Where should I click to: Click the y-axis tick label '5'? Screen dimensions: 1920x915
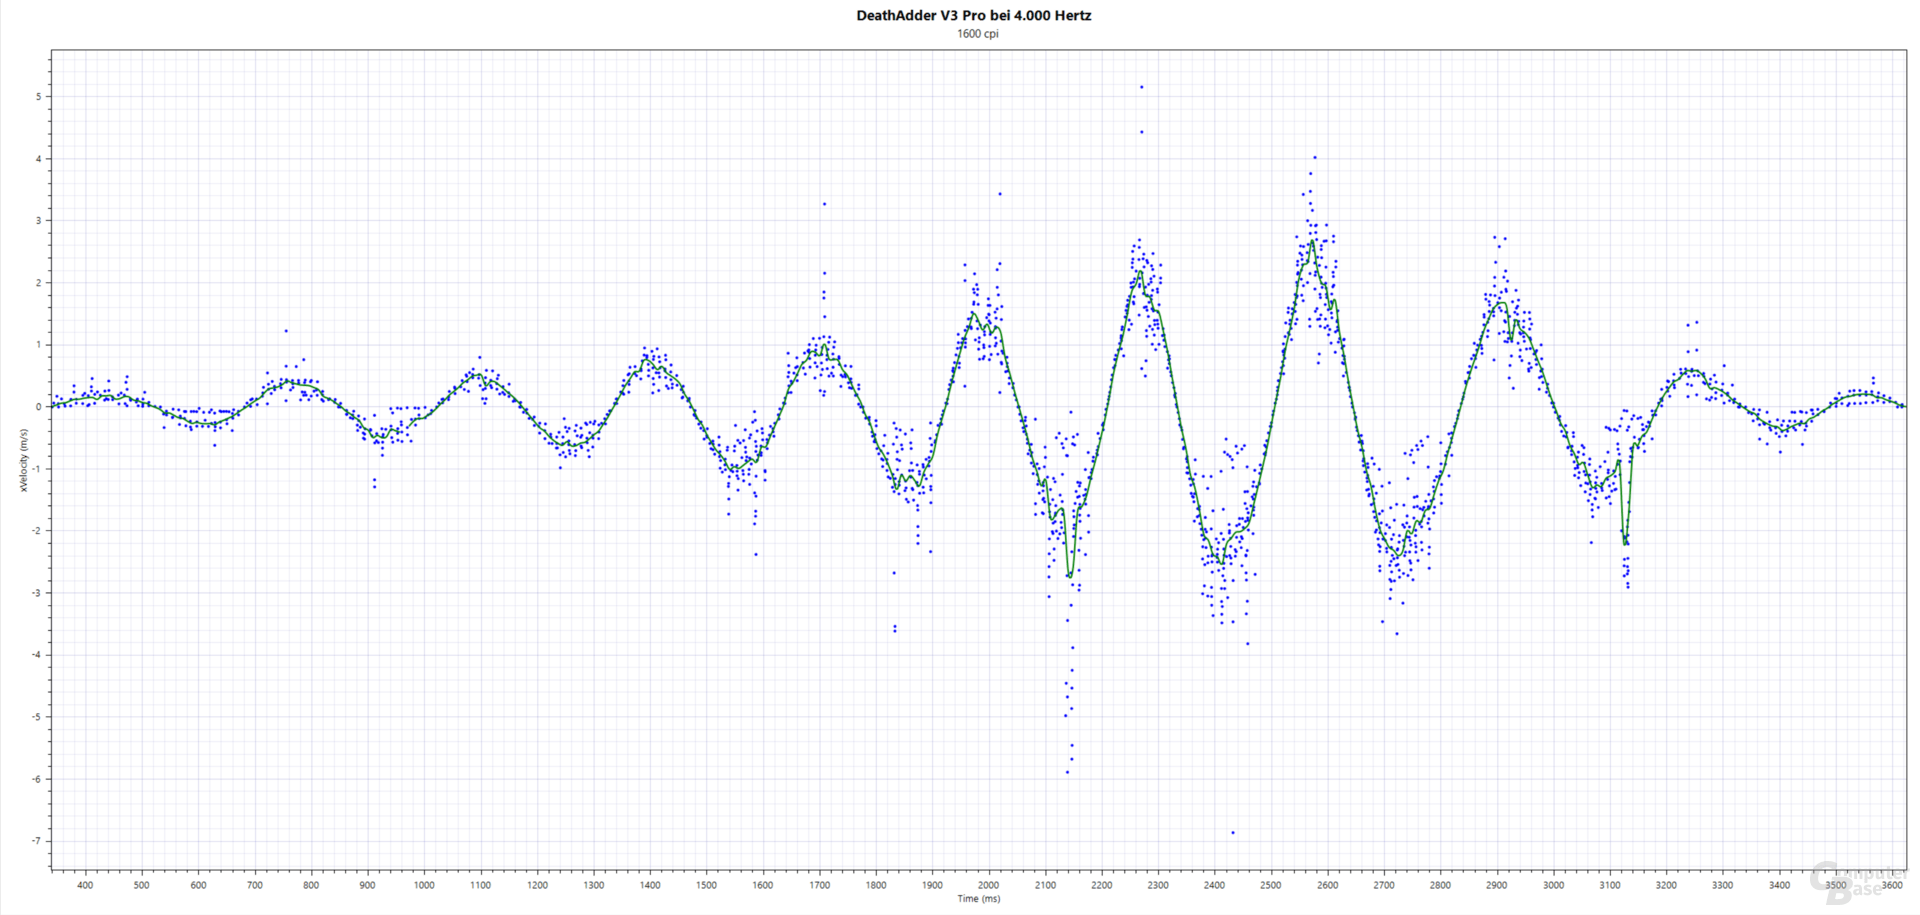coord(39,97)
